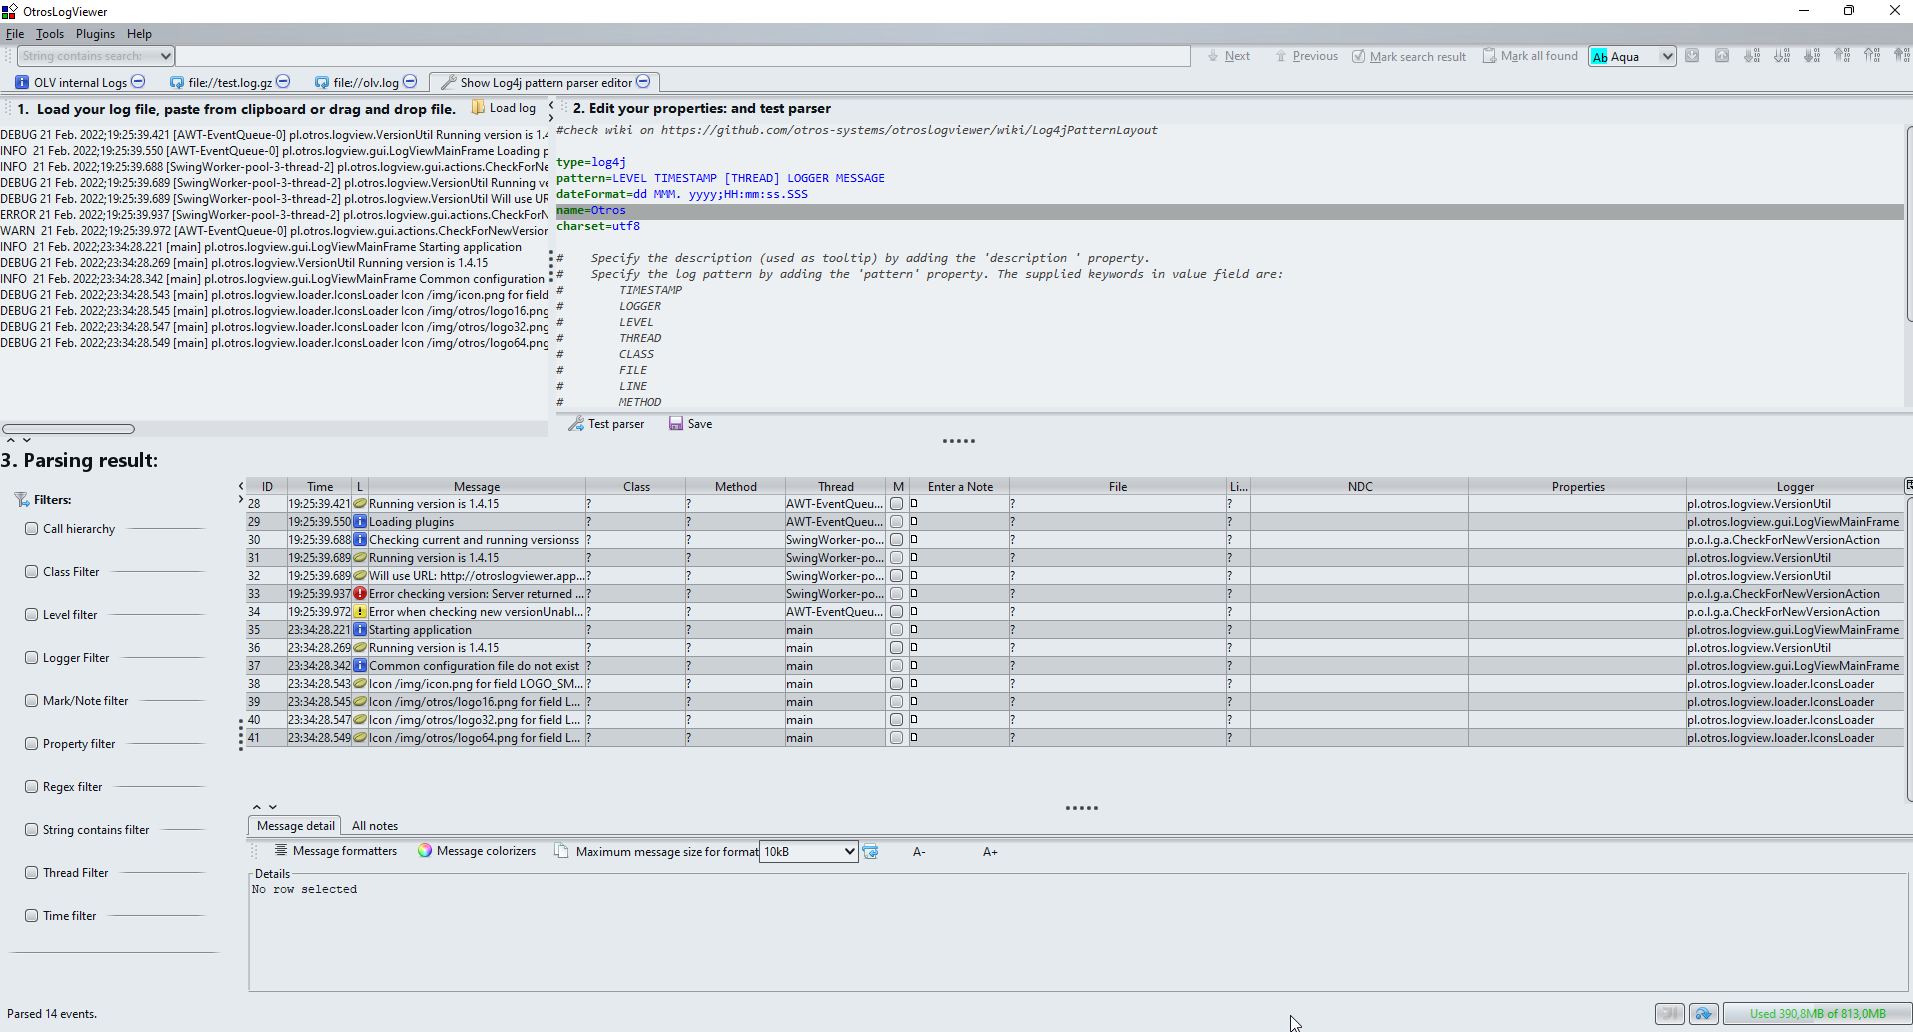1913x1032 pixels.
Task: Click the Load log folder icon
Action: click(x=478, y=108)
